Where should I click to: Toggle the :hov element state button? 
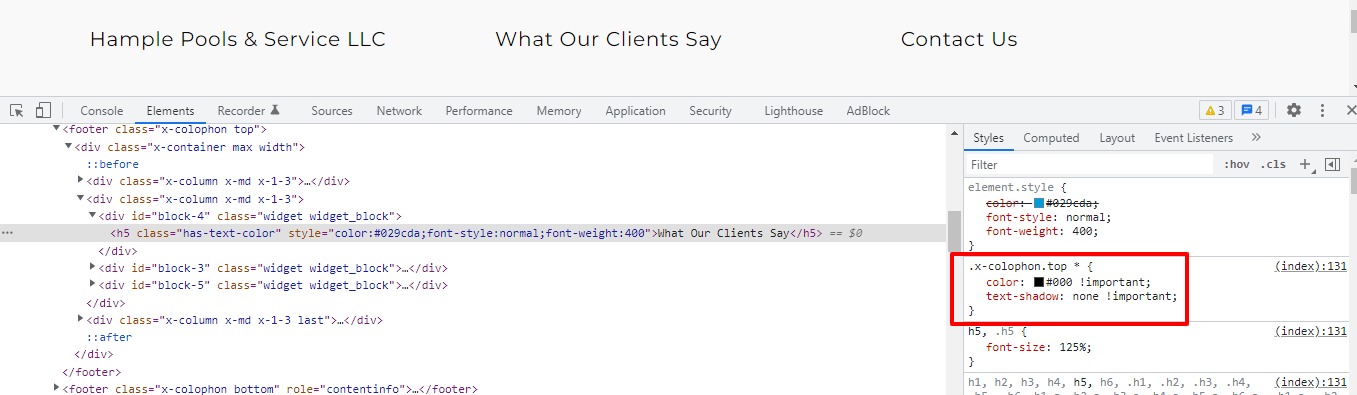coord(1237,164)
